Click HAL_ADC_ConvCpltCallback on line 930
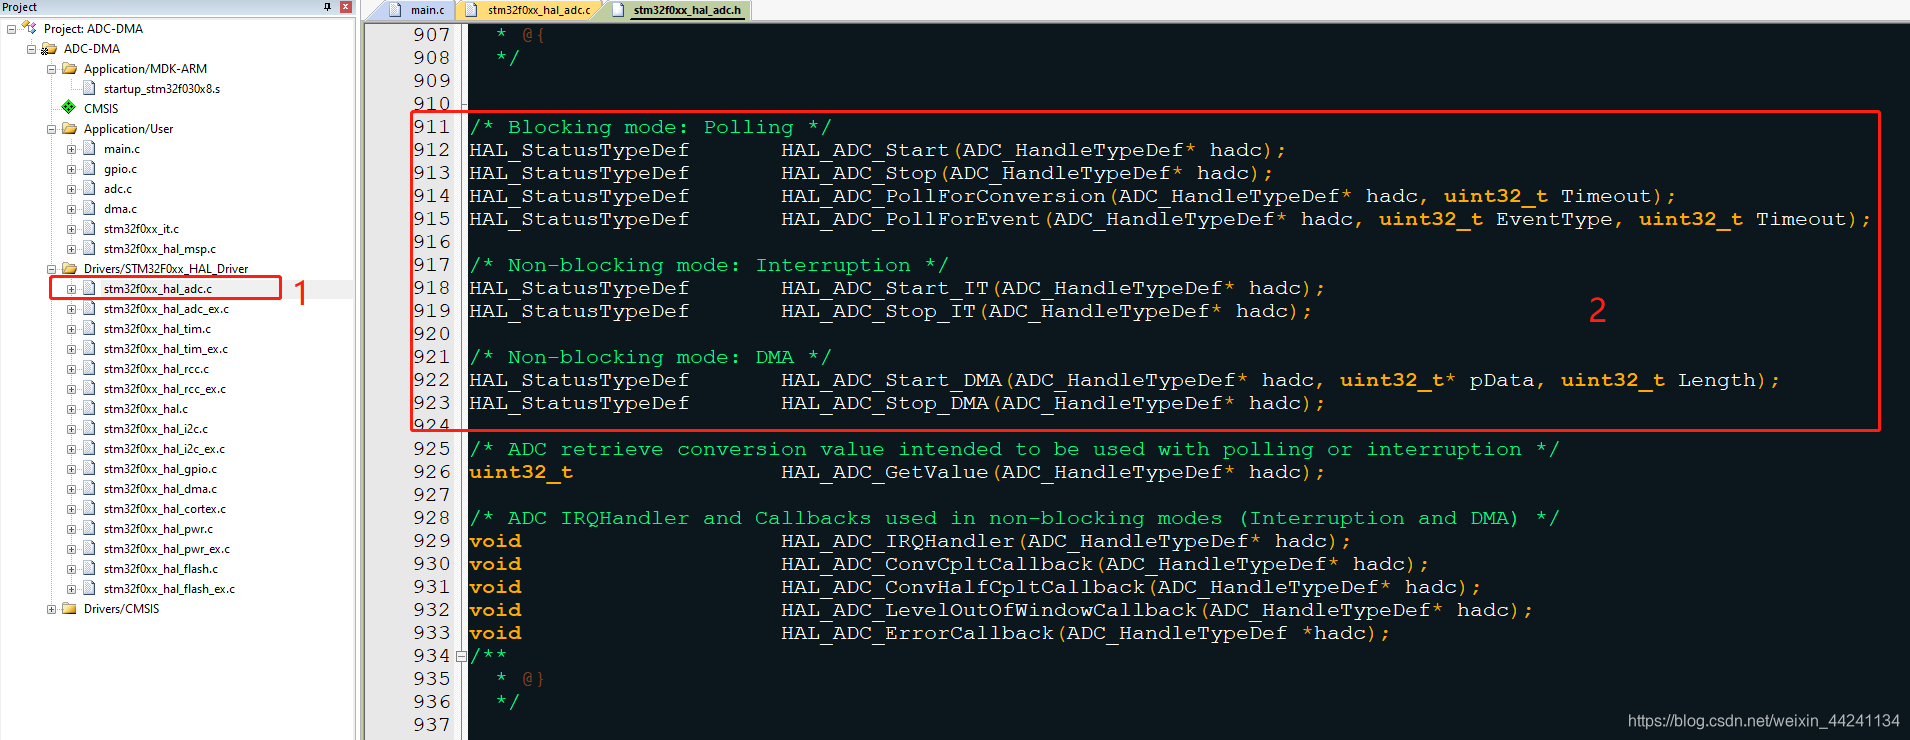 [937, 565]
